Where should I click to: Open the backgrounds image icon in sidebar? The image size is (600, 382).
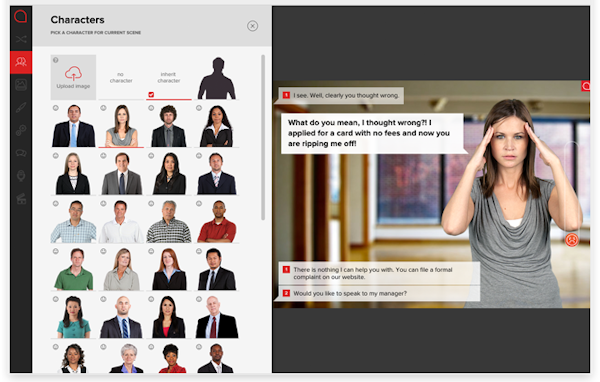(x=21, y=85)
